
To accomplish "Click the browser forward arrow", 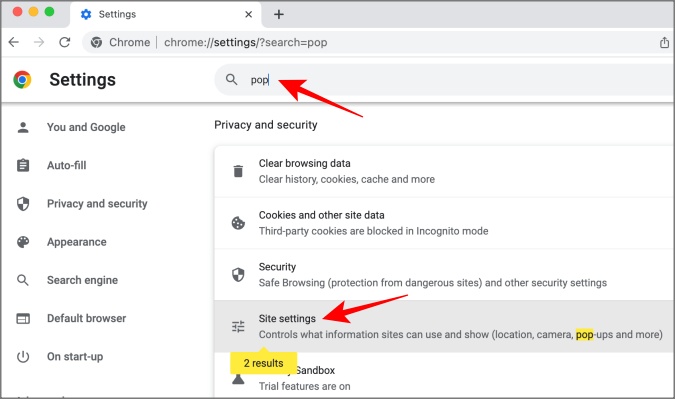I will pyautogui.click(x=39, y=42).
